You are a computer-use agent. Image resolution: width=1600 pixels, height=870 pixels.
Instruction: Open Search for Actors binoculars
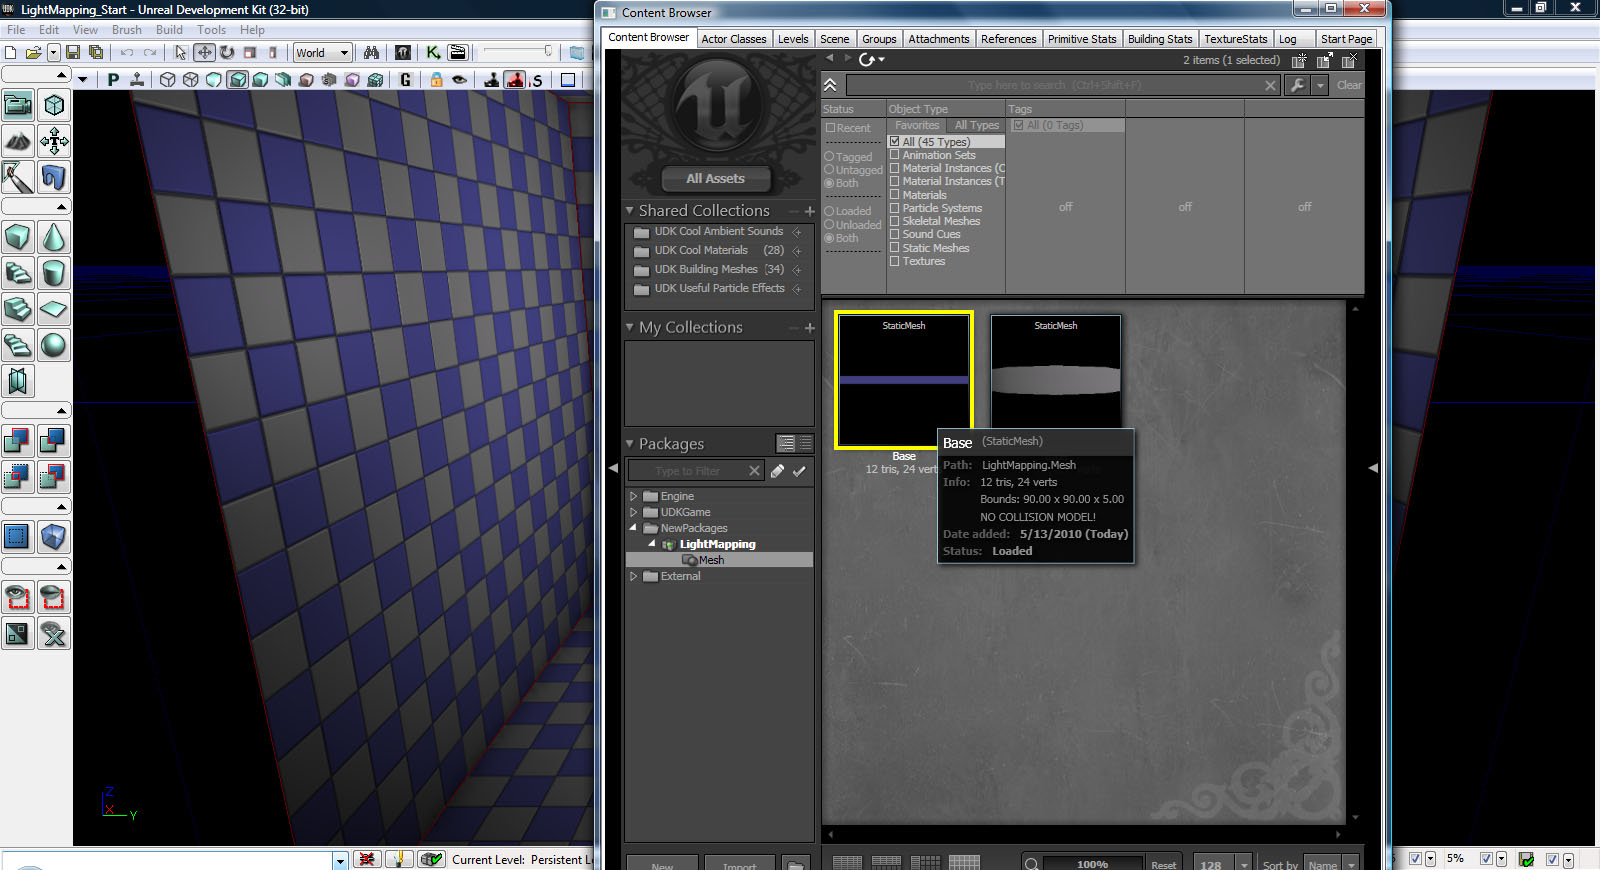point(371,53)
